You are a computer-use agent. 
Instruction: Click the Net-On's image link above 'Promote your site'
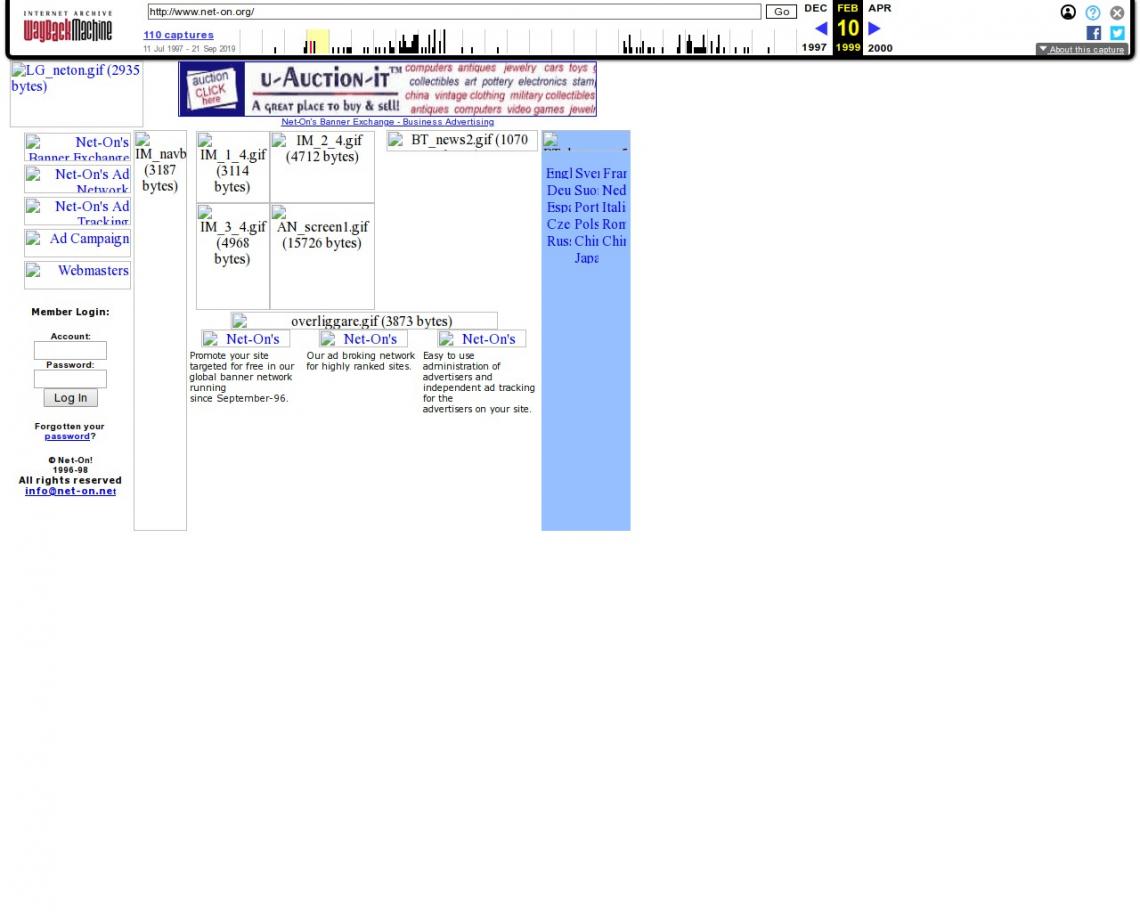[x=246, y=339]
